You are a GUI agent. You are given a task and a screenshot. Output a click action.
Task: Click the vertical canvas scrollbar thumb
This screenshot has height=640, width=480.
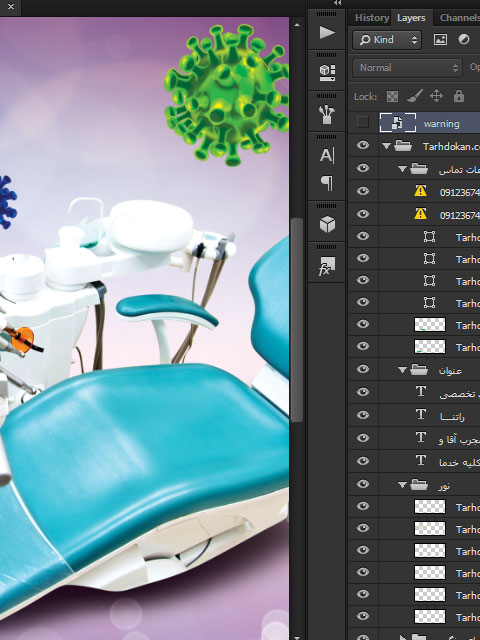pyautogui.click(x=297, y=320)
